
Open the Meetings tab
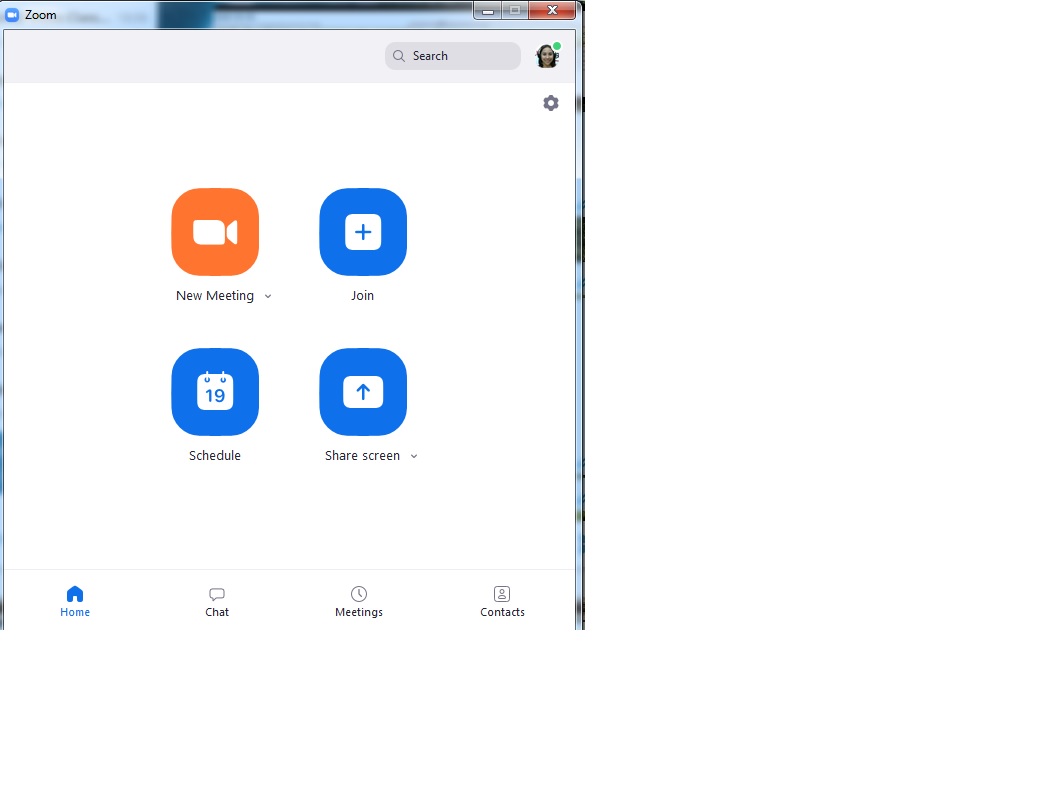pyautogui.click(x=359, y=602)
